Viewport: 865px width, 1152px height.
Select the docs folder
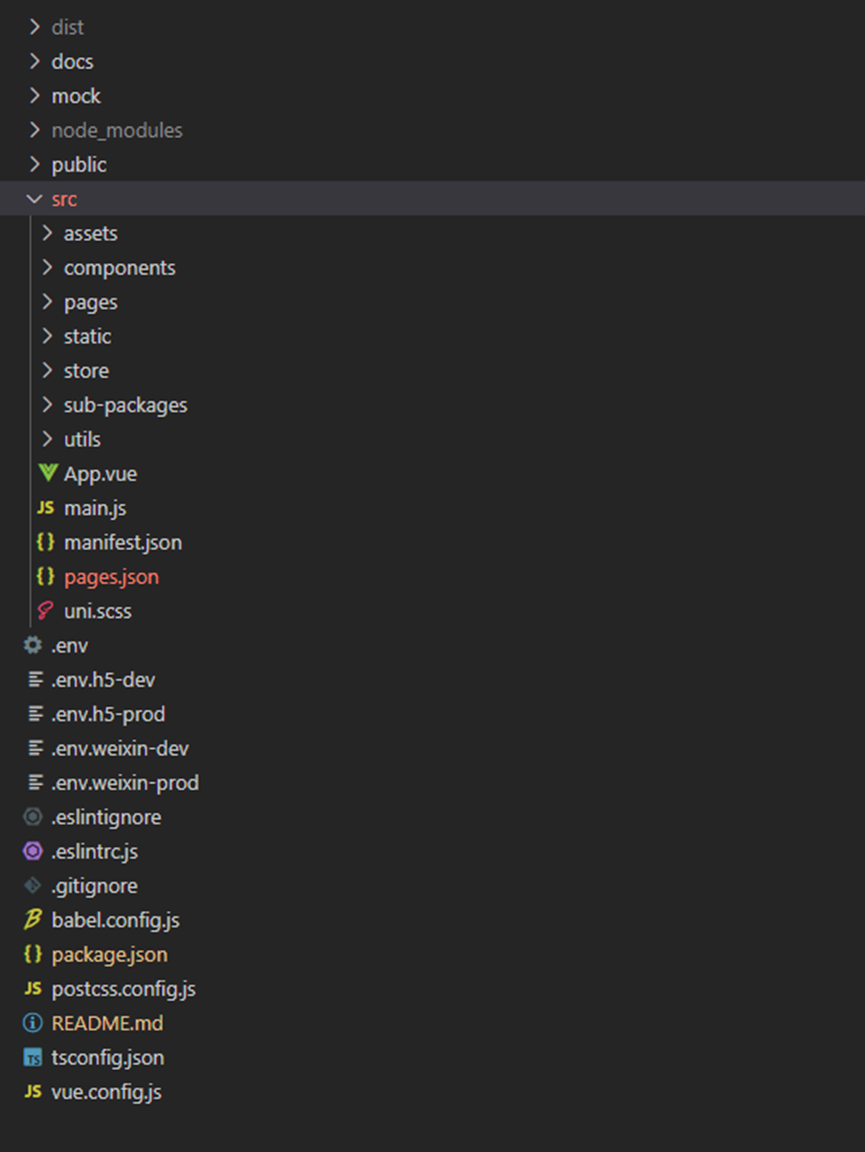(x=72, y=62)
